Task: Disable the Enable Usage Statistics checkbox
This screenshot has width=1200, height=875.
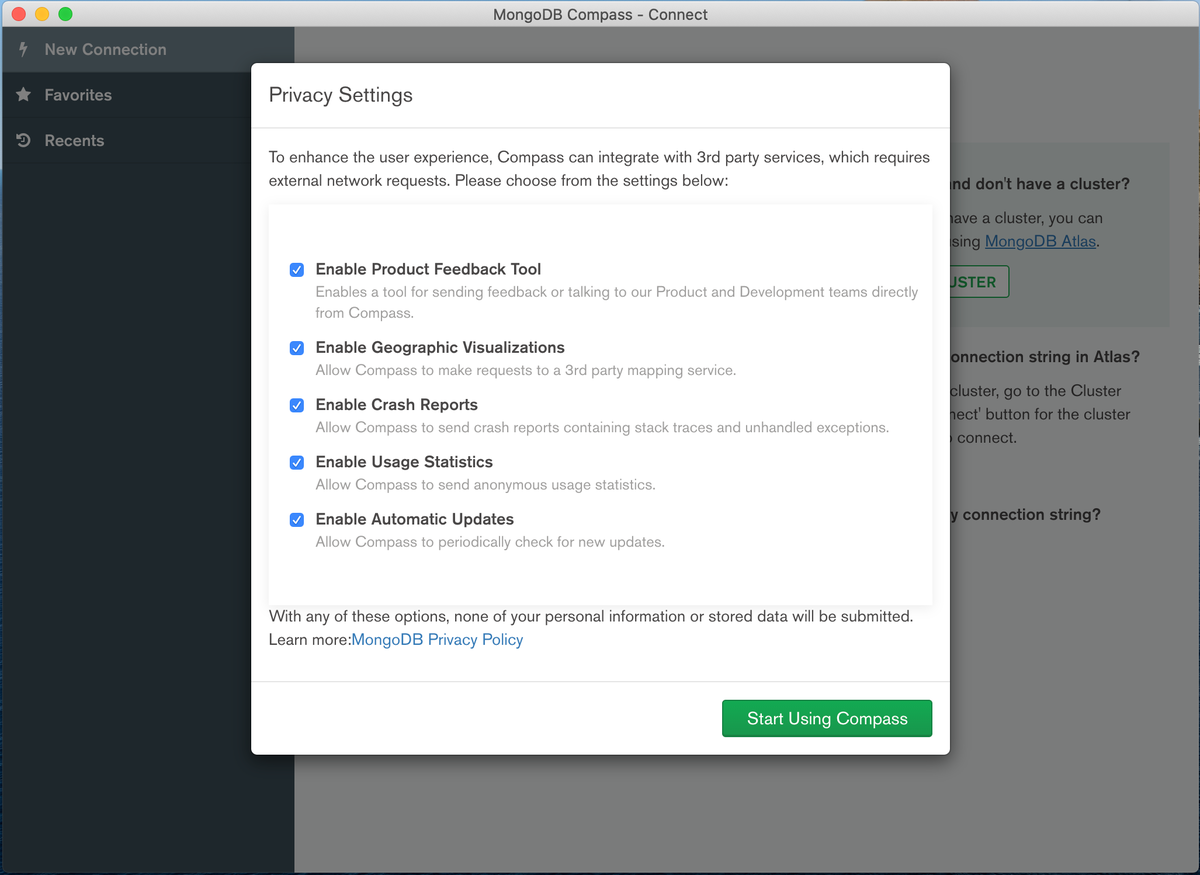Action: [297, 462]
